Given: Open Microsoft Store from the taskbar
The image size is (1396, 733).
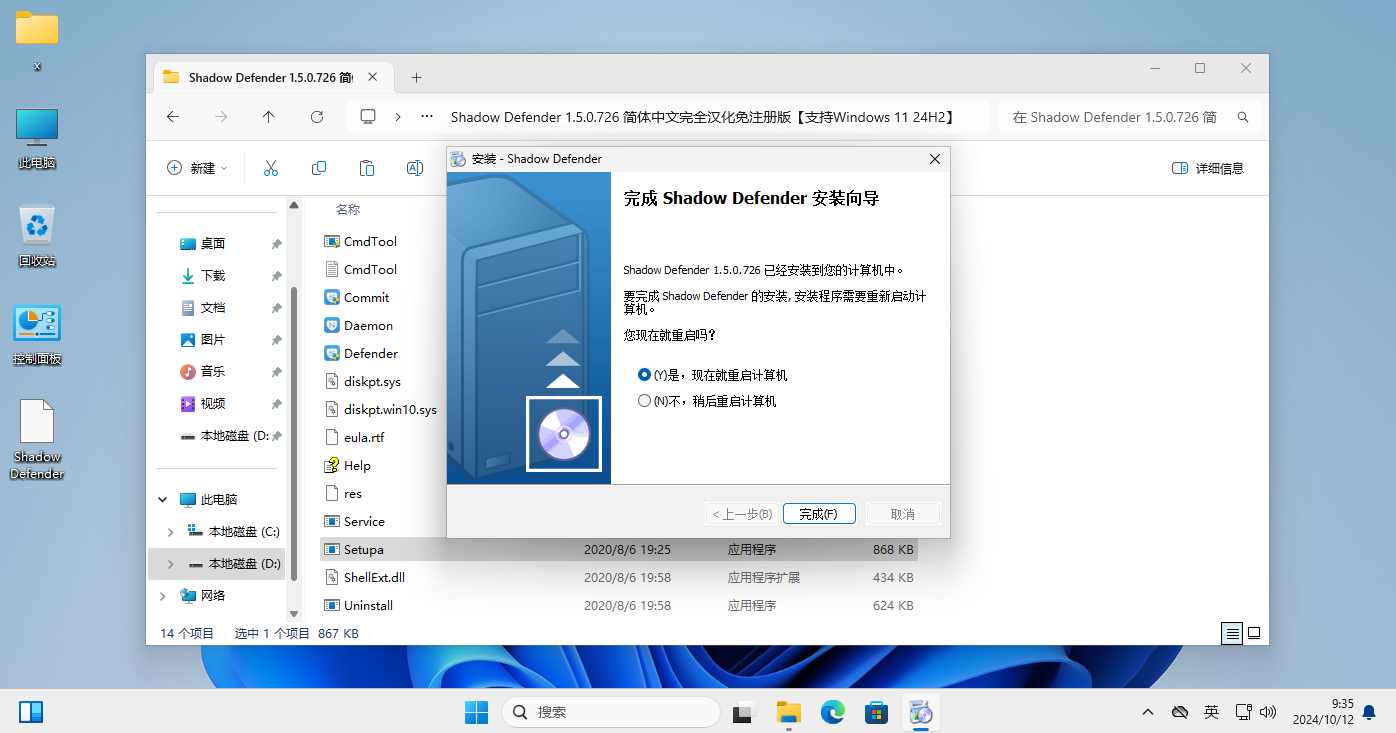Looking at the screenshot, I should (877, 712).
